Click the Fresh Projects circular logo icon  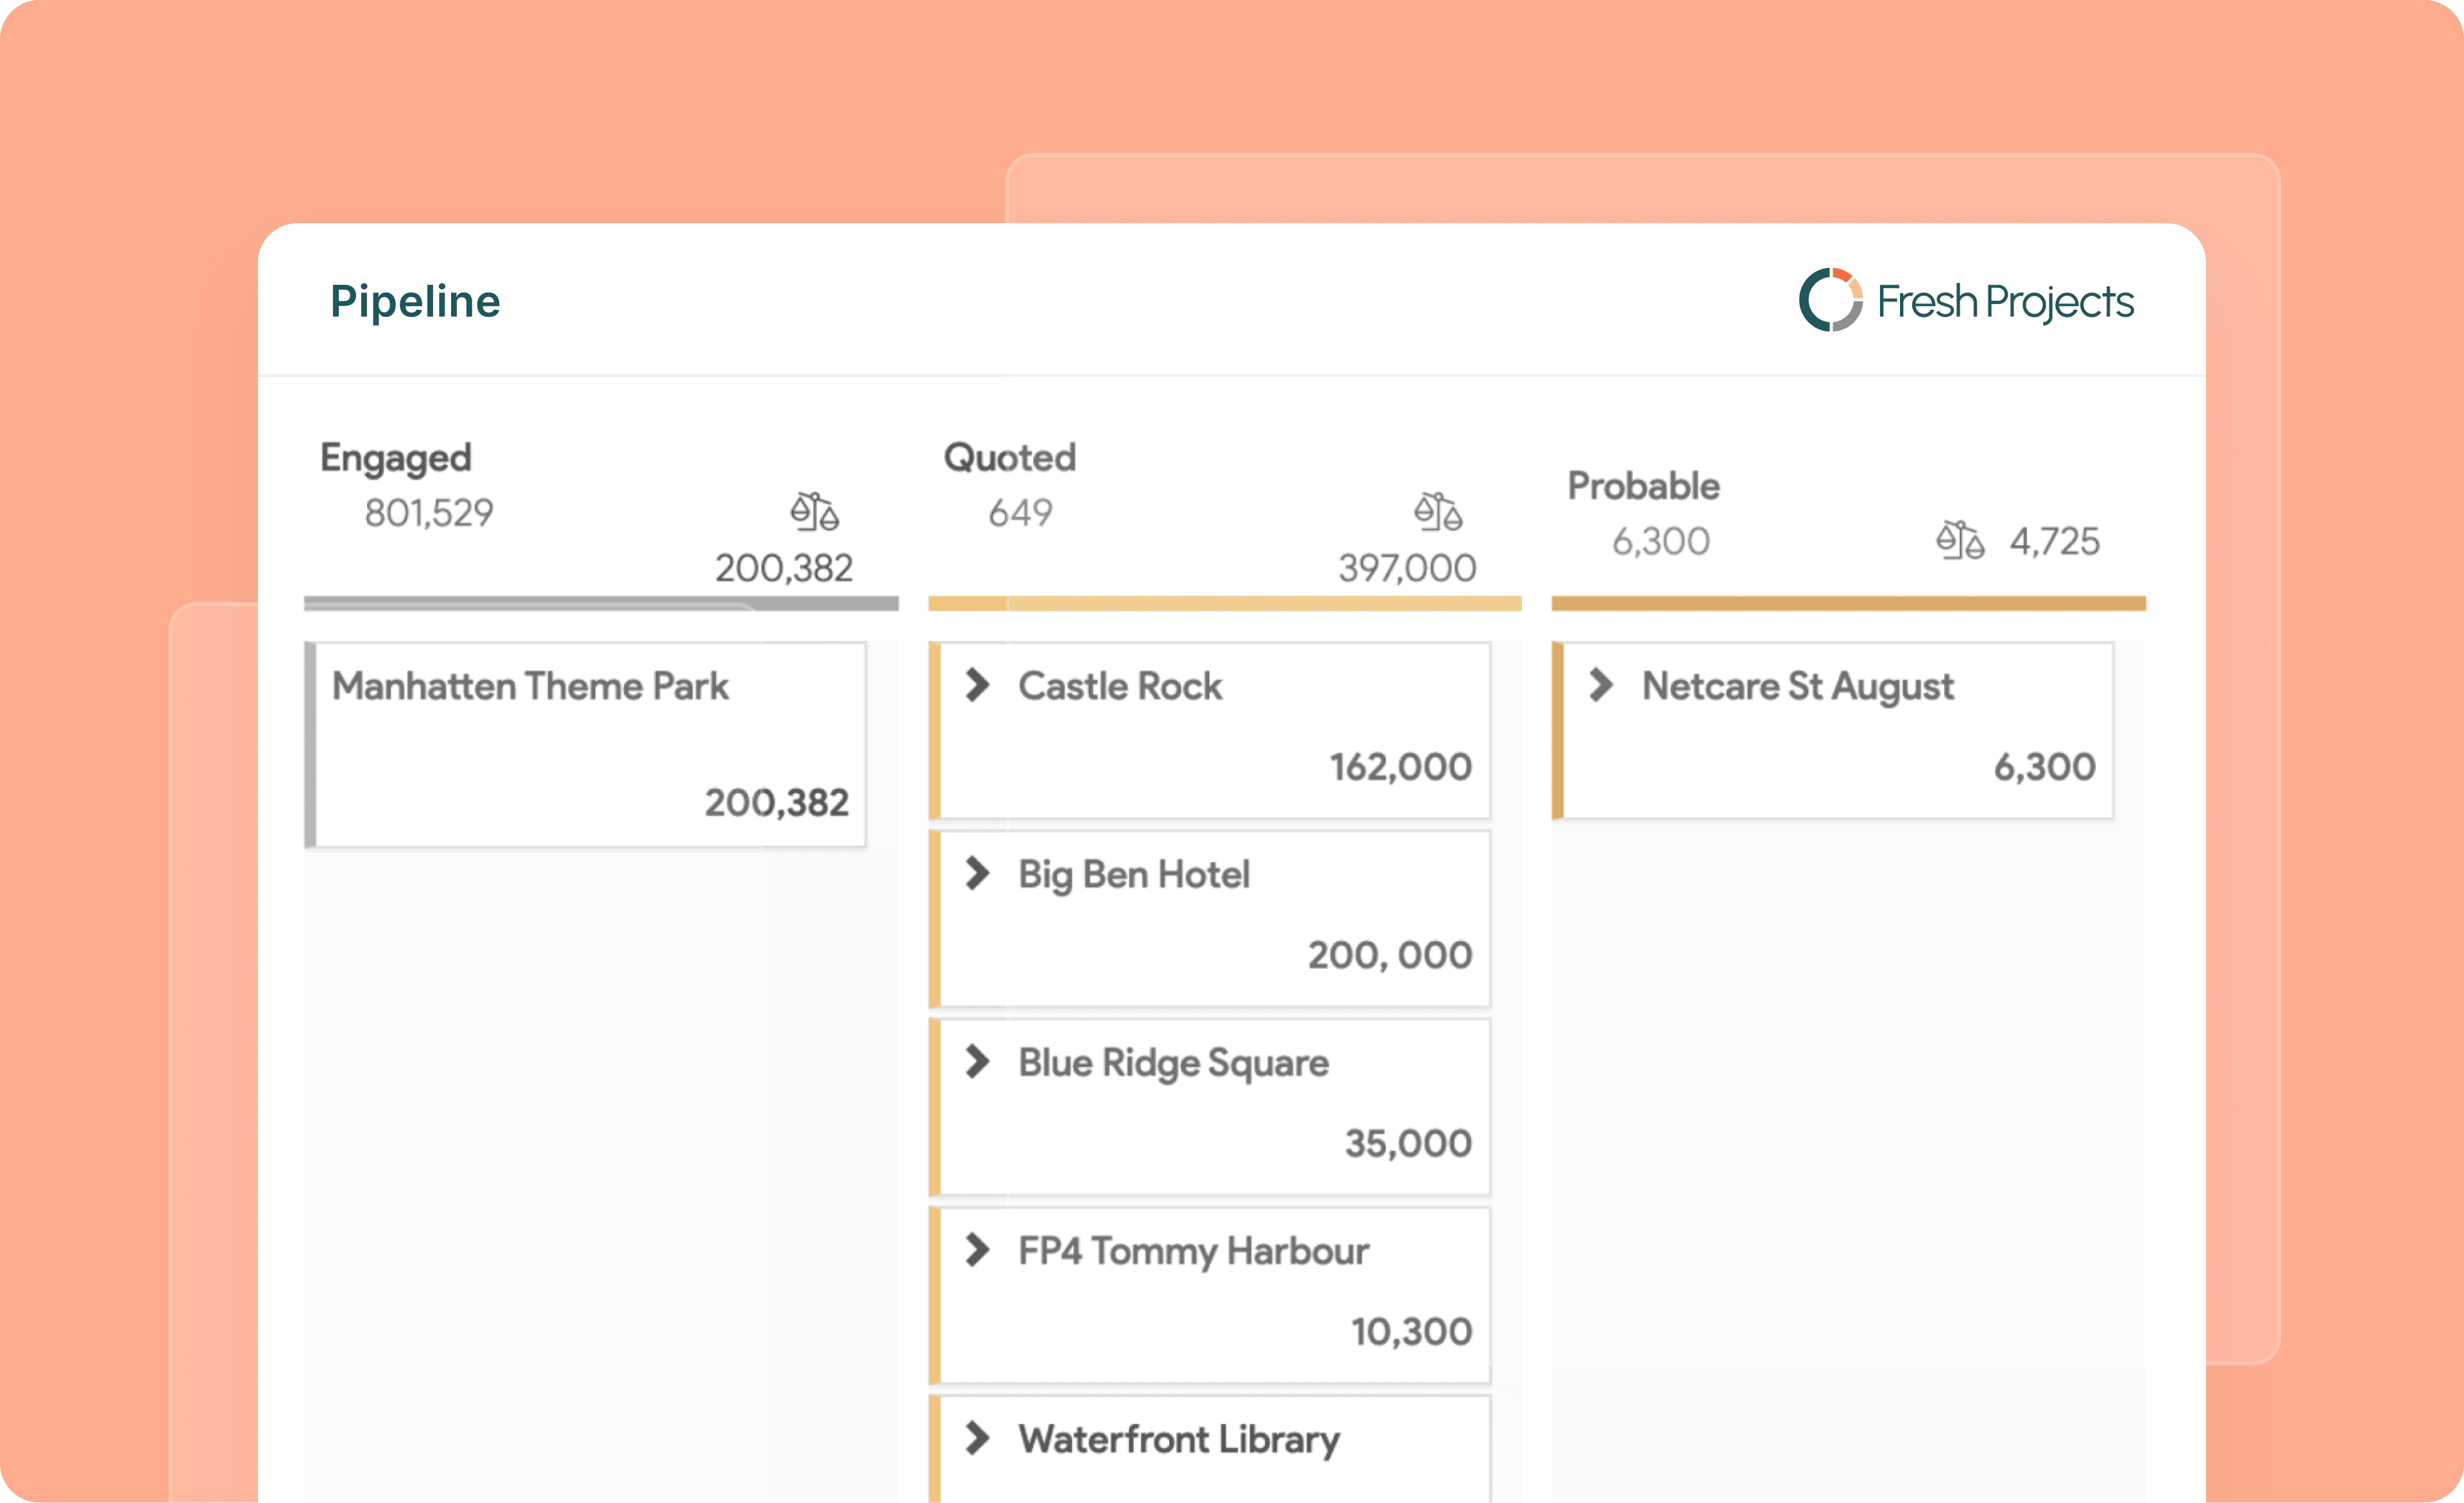[1830, 300]
